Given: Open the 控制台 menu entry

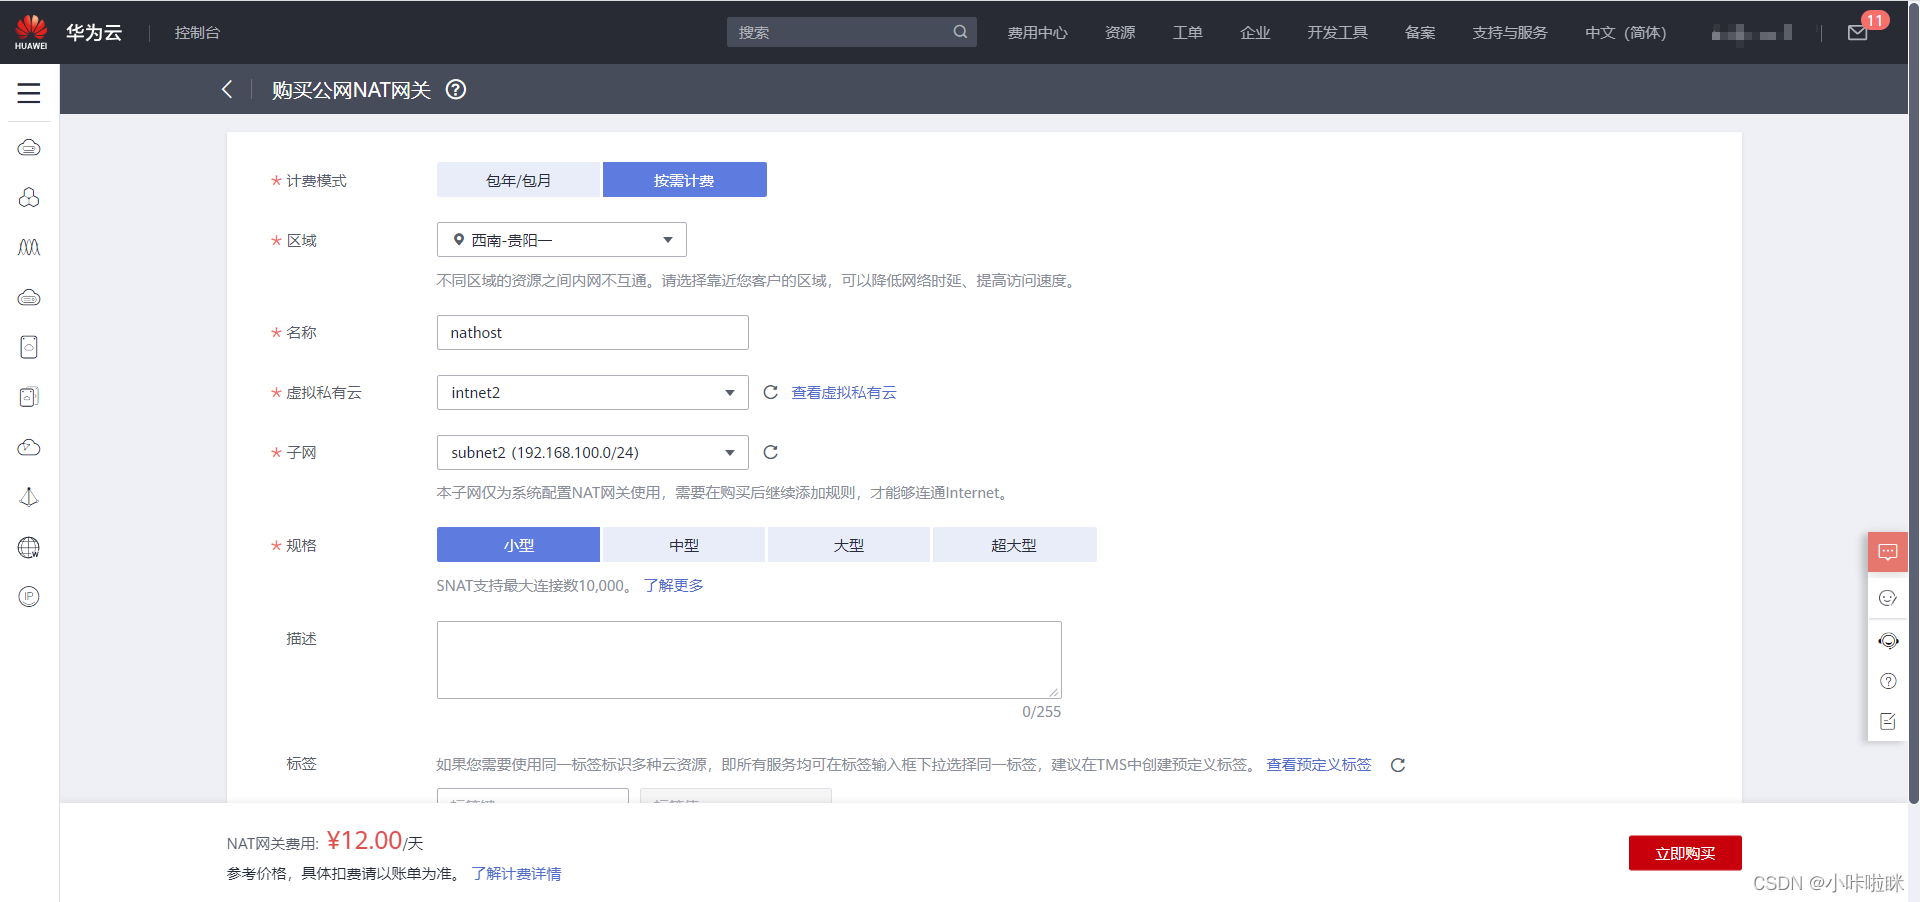Looking at the screenshot, I should coord(196,31).
